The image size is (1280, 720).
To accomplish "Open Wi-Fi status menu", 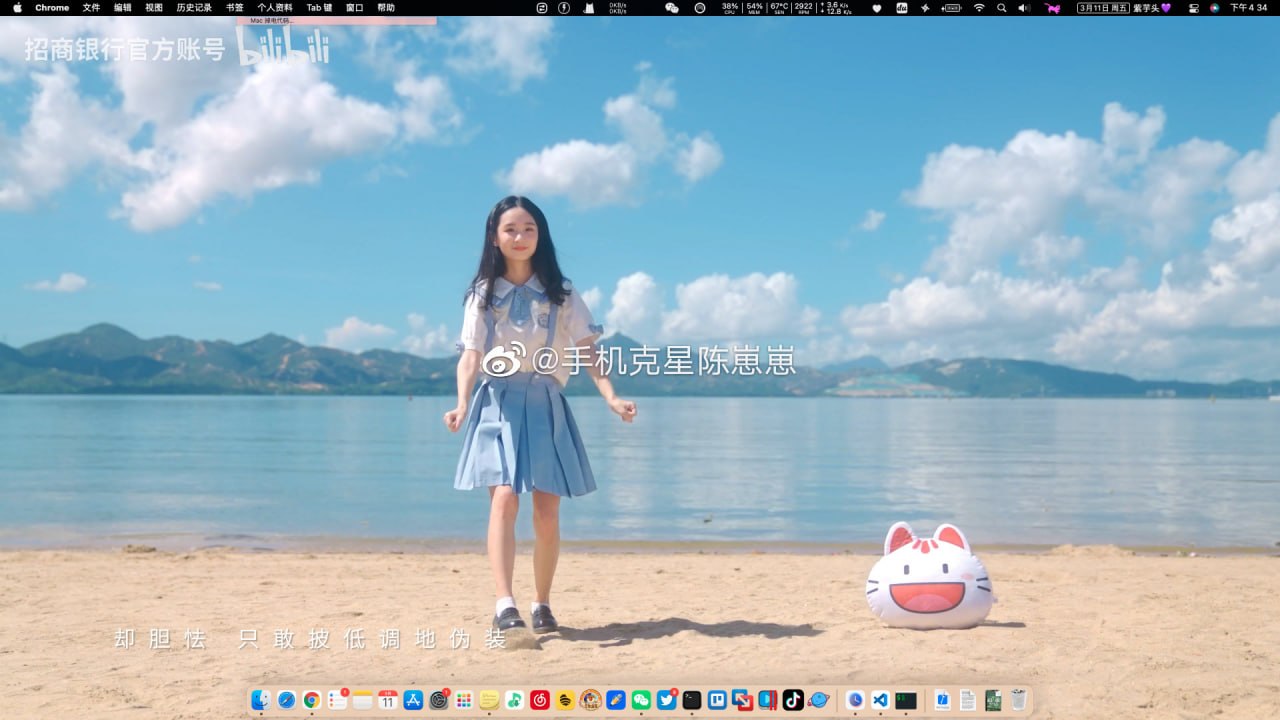I will tap(978, 7).
